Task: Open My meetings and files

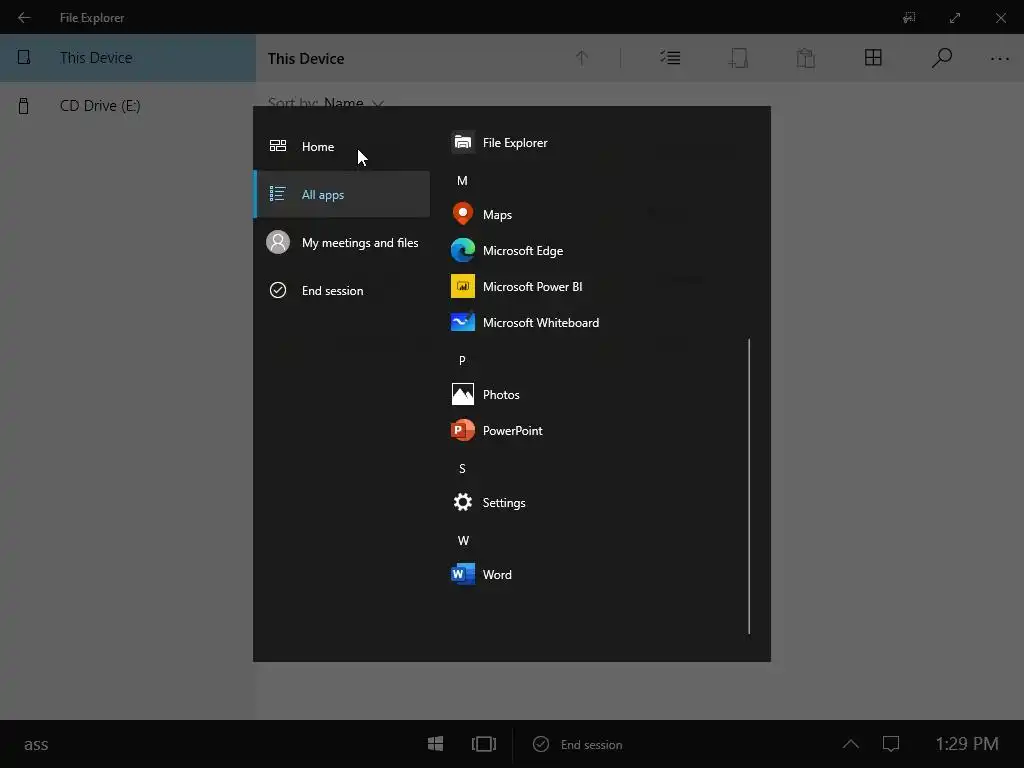Action: pos(342,242)
